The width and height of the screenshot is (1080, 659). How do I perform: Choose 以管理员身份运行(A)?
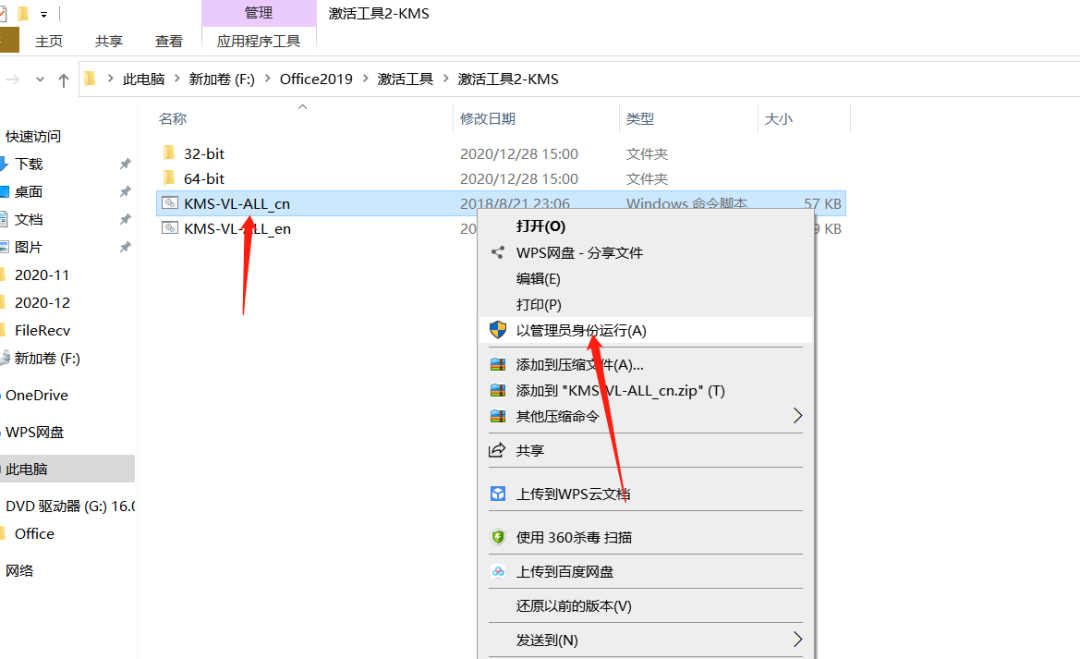coord(645,331)
